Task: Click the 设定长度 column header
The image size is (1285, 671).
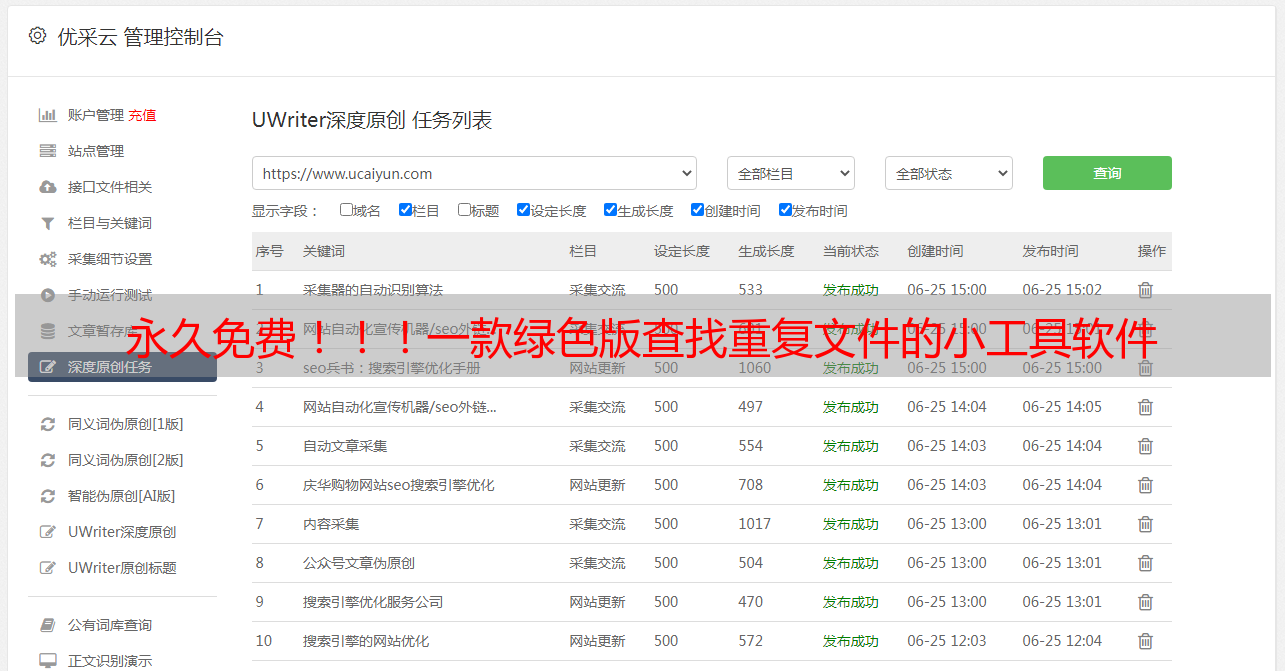Action: (682, 251)
